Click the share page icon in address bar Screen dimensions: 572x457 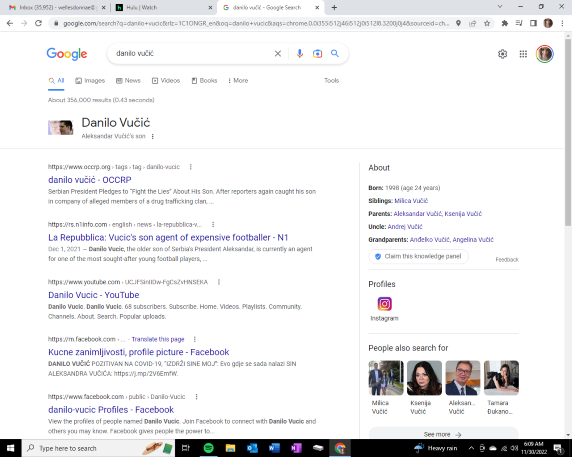472,23
